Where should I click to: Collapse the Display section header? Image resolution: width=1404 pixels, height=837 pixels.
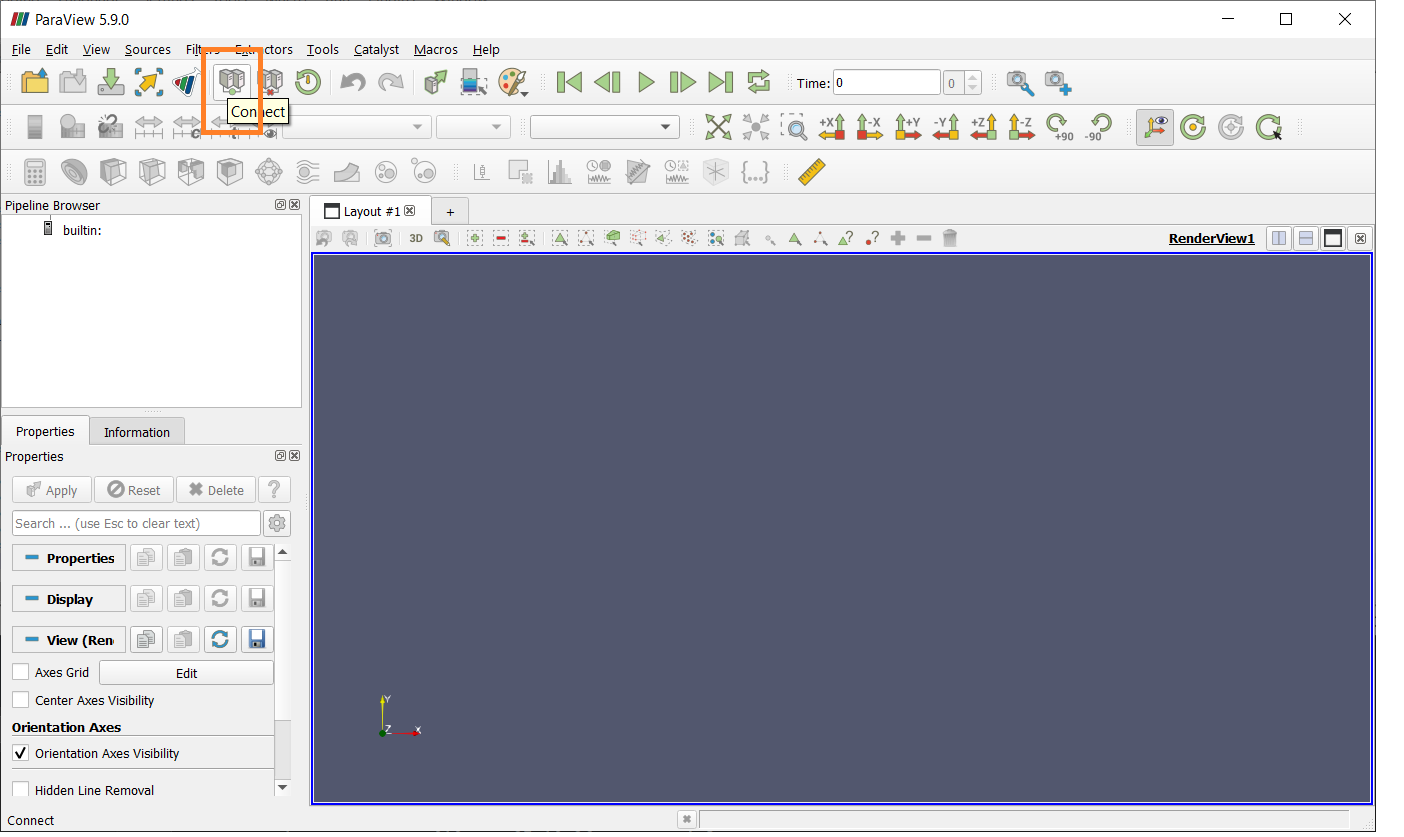[x=69, y=599]
